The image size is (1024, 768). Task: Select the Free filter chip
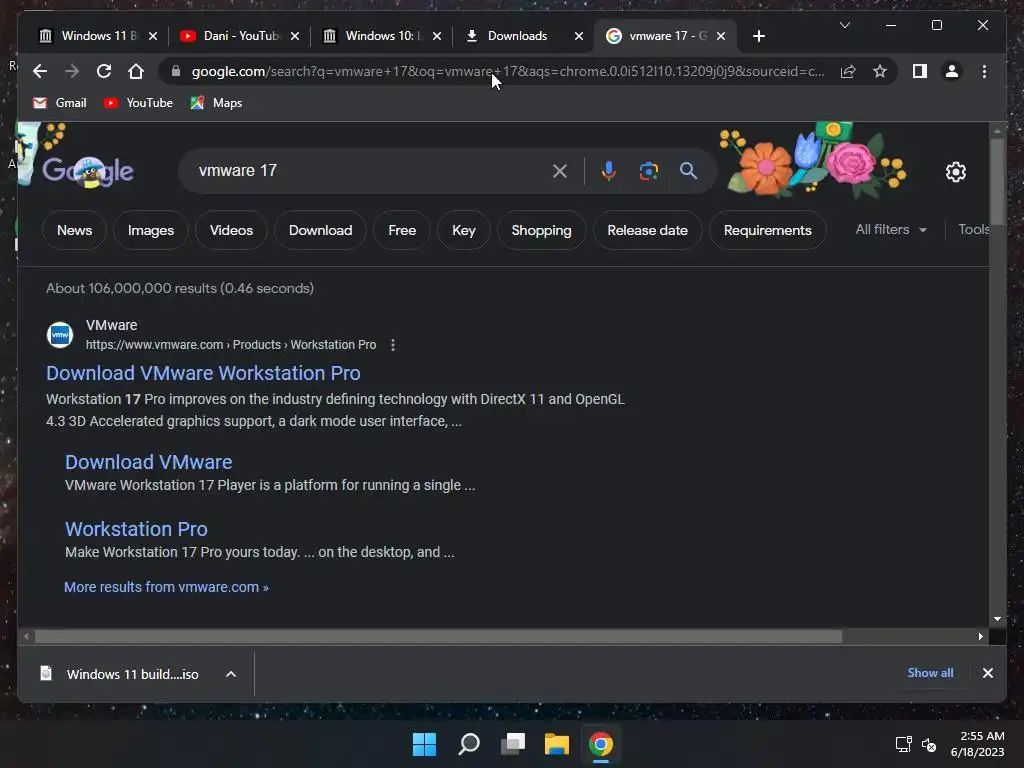402,230
